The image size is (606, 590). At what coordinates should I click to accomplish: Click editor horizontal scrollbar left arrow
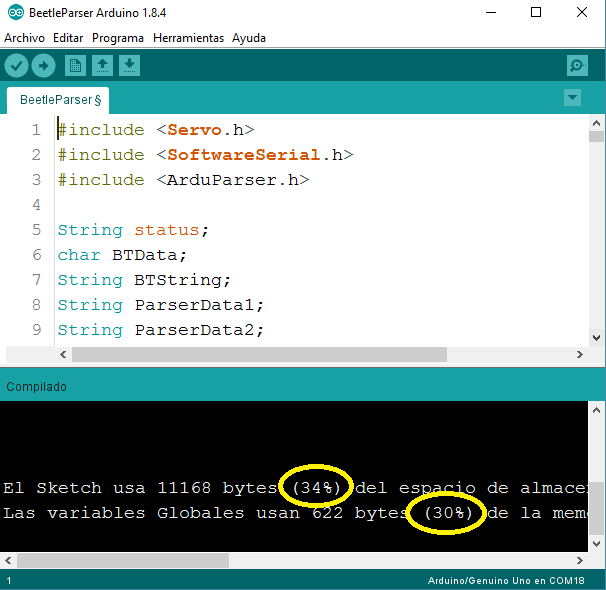[x=63, y=354]
